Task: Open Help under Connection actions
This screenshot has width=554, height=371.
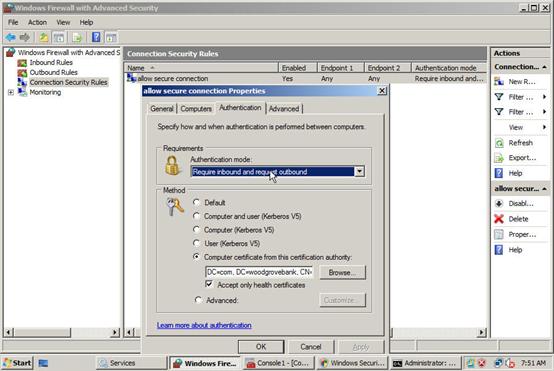Action: 515,173
